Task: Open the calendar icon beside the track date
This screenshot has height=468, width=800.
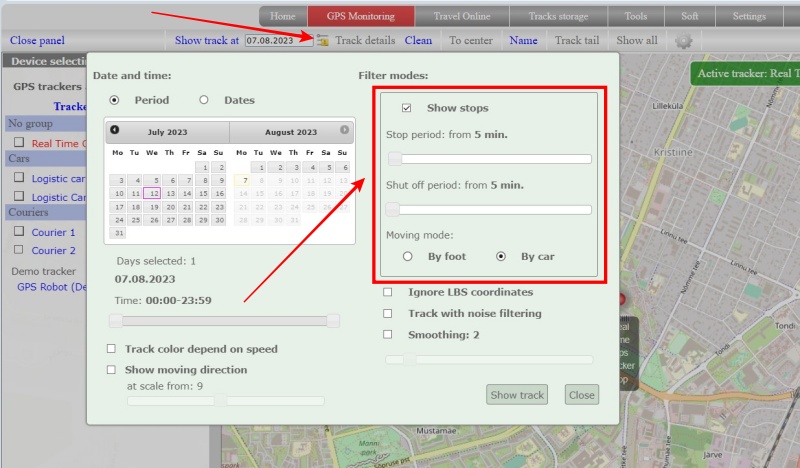Action: click(x=322, y=41)
